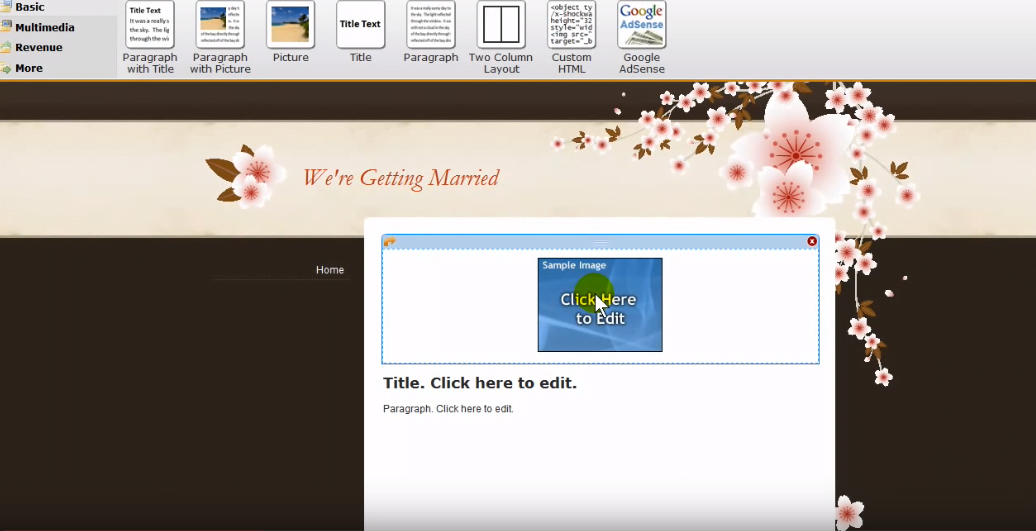Select the Title Text element
The image size is (1036, 531).
[x=360, y=25]
